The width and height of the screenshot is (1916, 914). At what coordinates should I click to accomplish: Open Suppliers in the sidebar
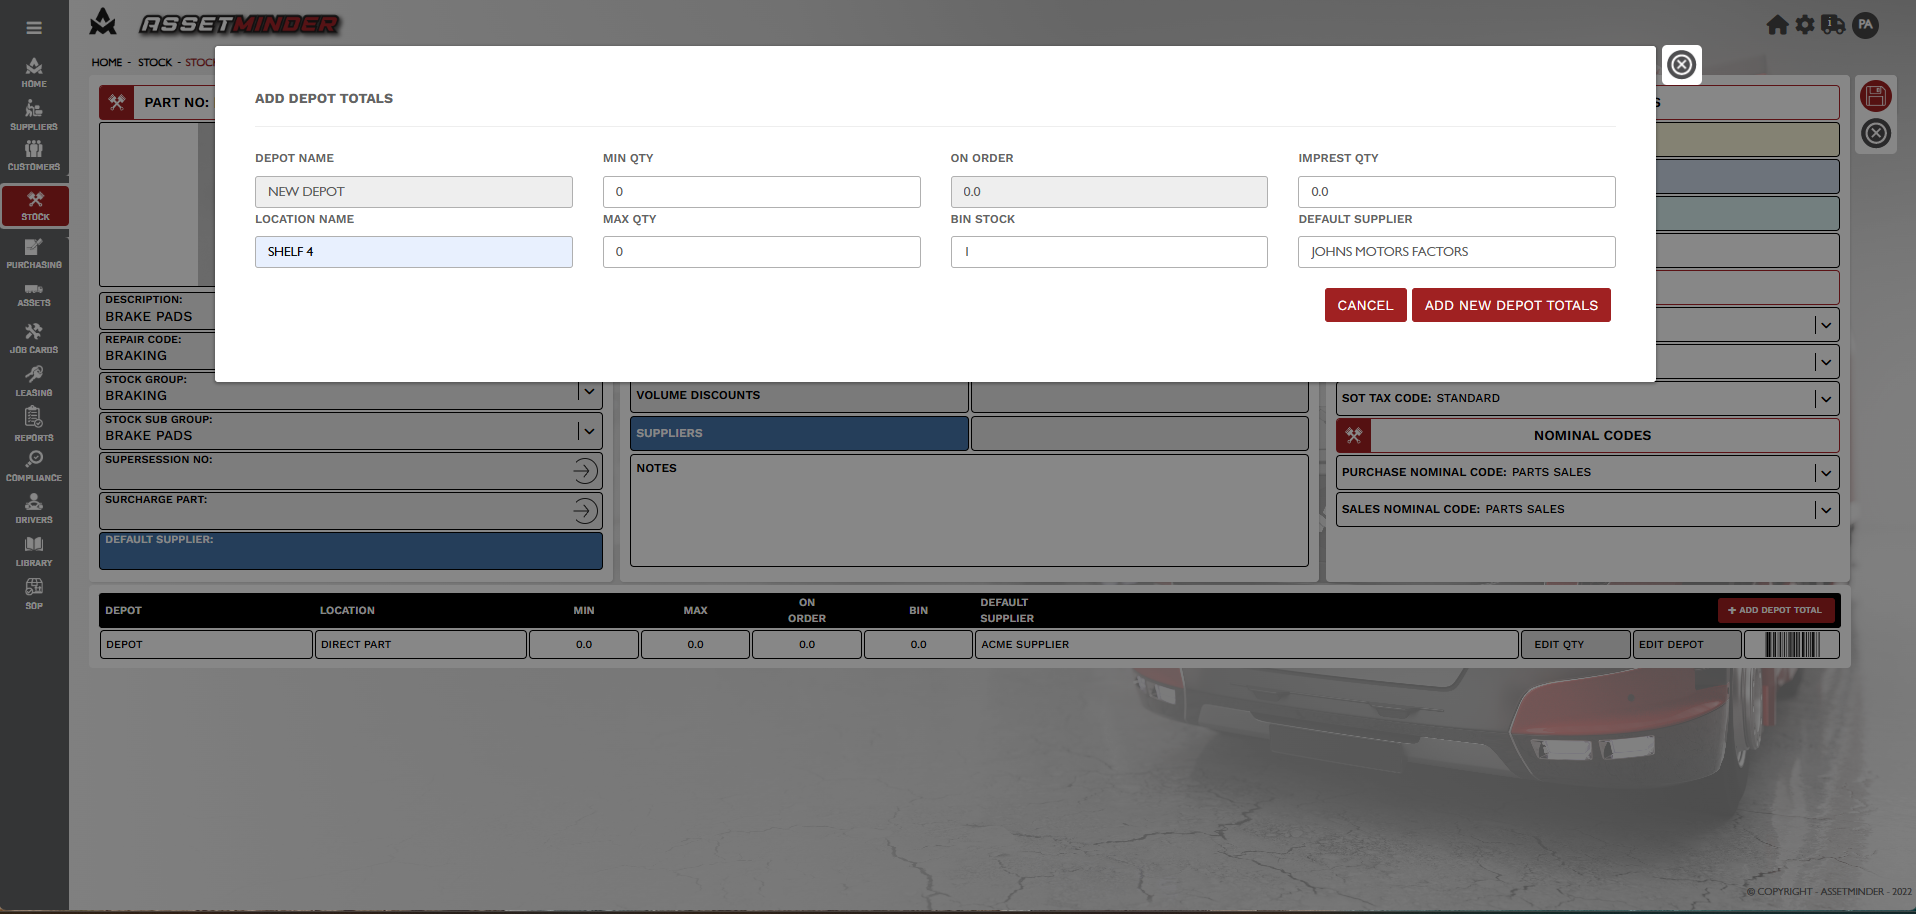[x=34, y=115]
